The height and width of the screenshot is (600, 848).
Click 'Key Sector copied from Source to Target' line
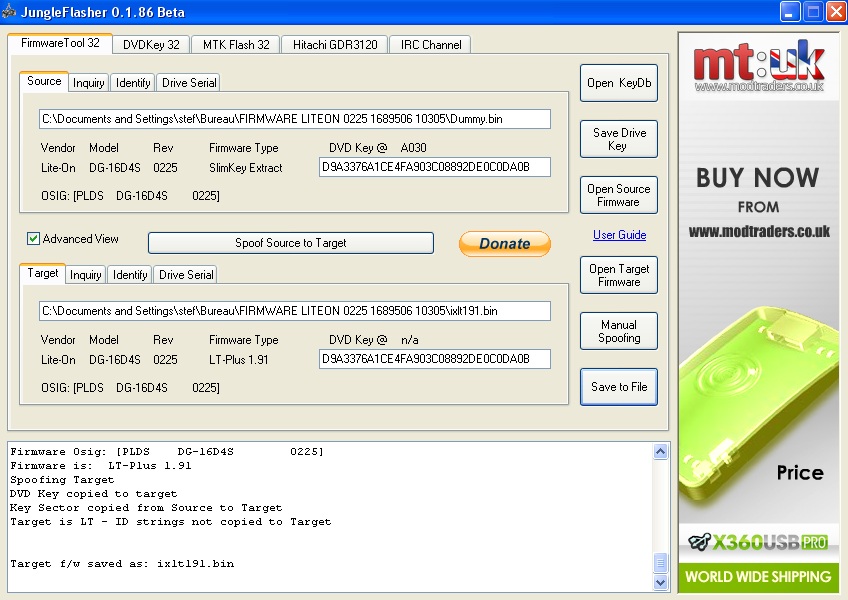[146, 508]
